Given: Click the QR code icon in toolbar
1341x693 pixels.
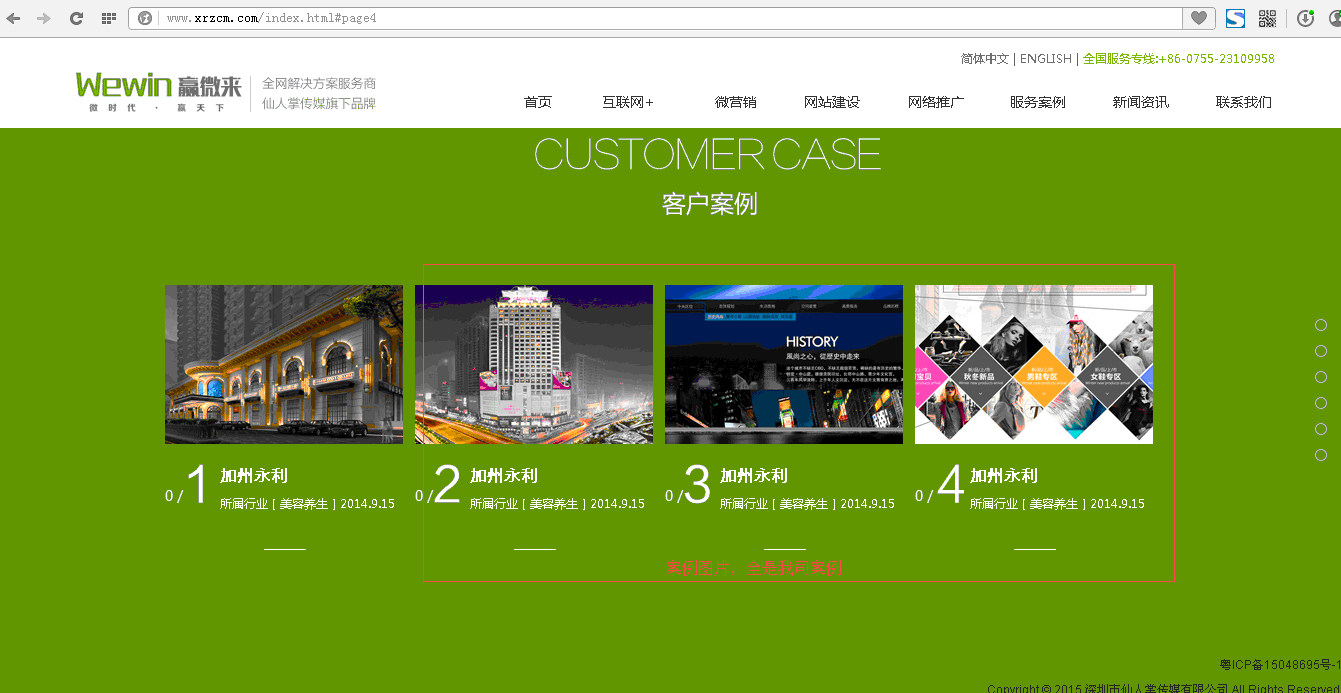Looking at the screenshot, I should [1267, 18].
